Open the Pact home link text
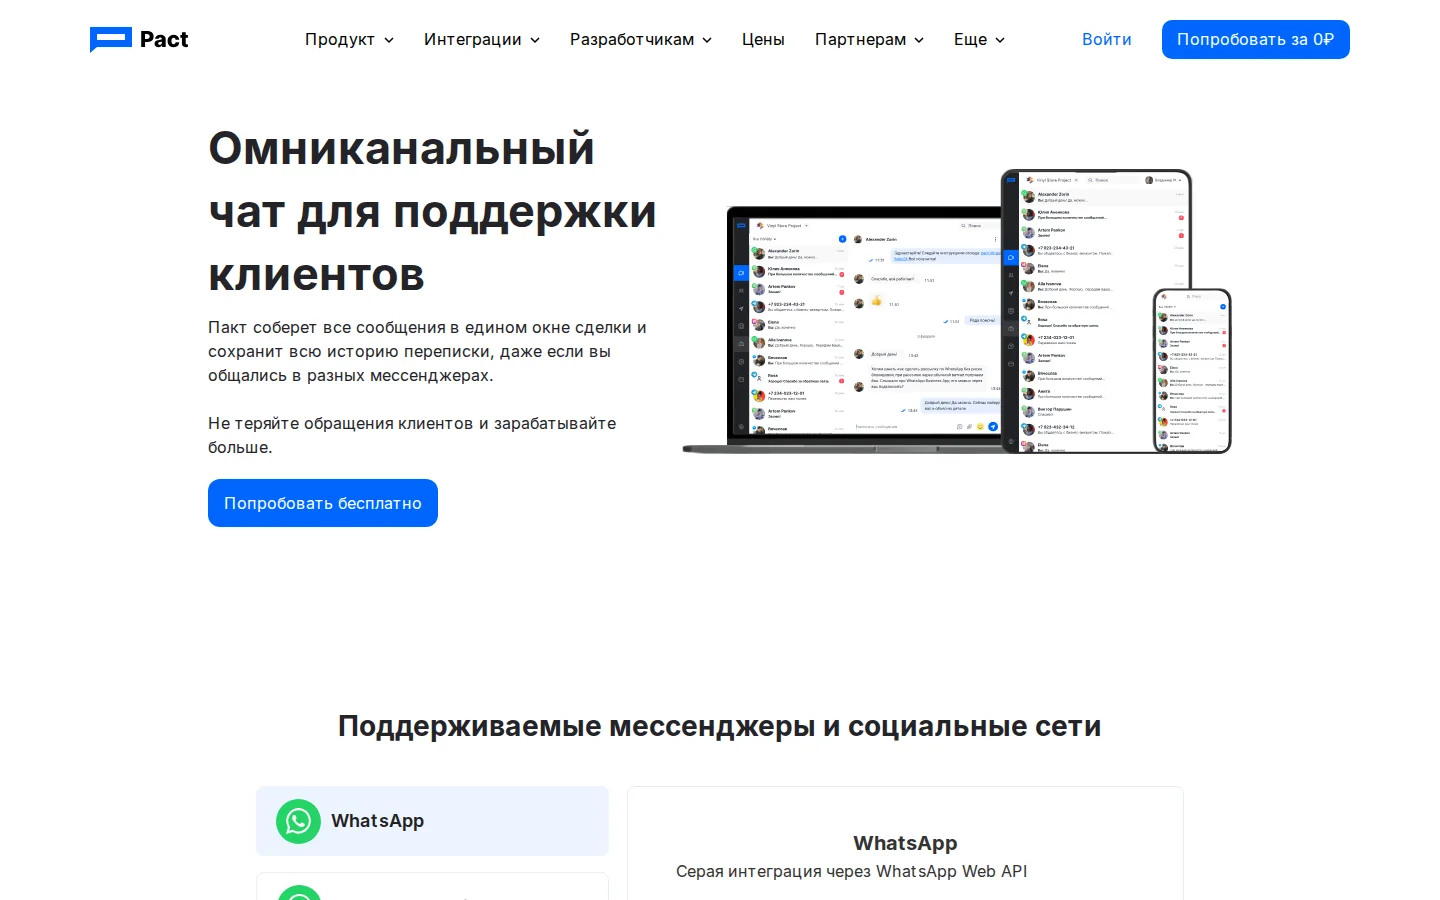 (x=164, y=39)
